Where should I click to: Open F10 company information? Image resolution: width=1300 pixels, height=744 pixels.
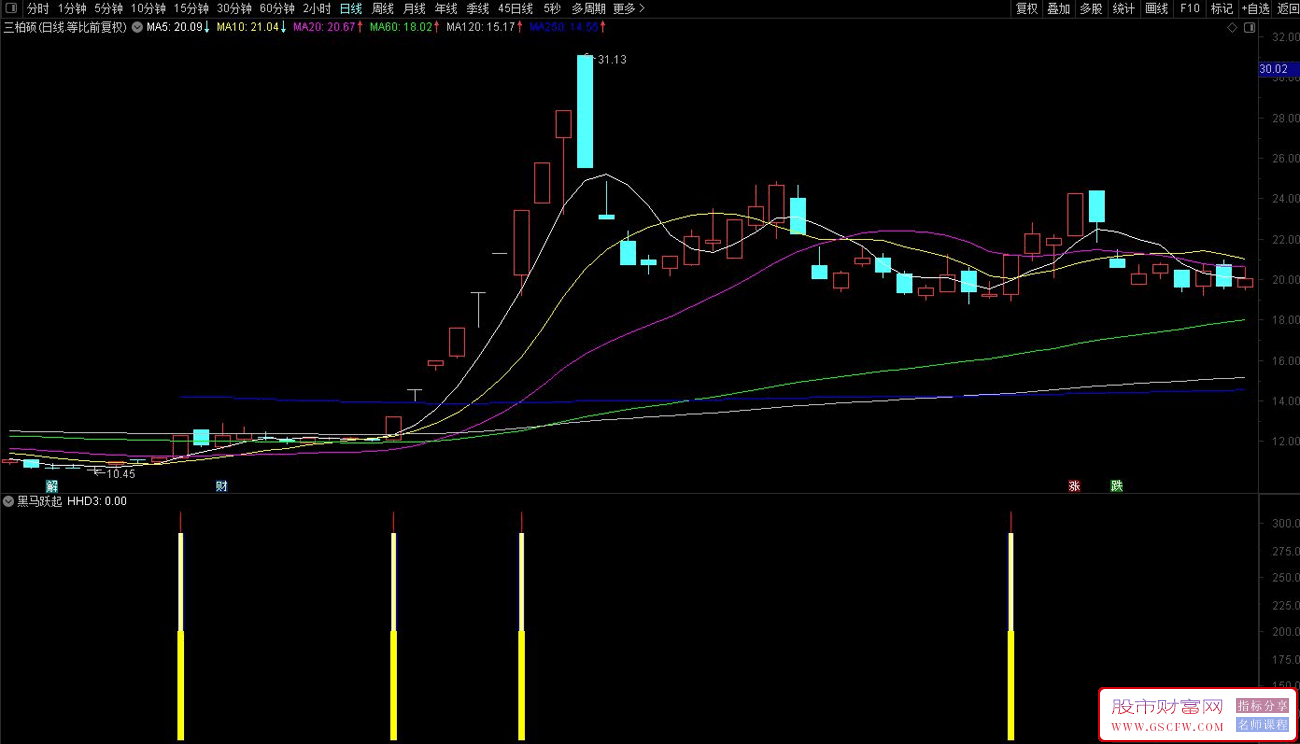coord(1190,9)
